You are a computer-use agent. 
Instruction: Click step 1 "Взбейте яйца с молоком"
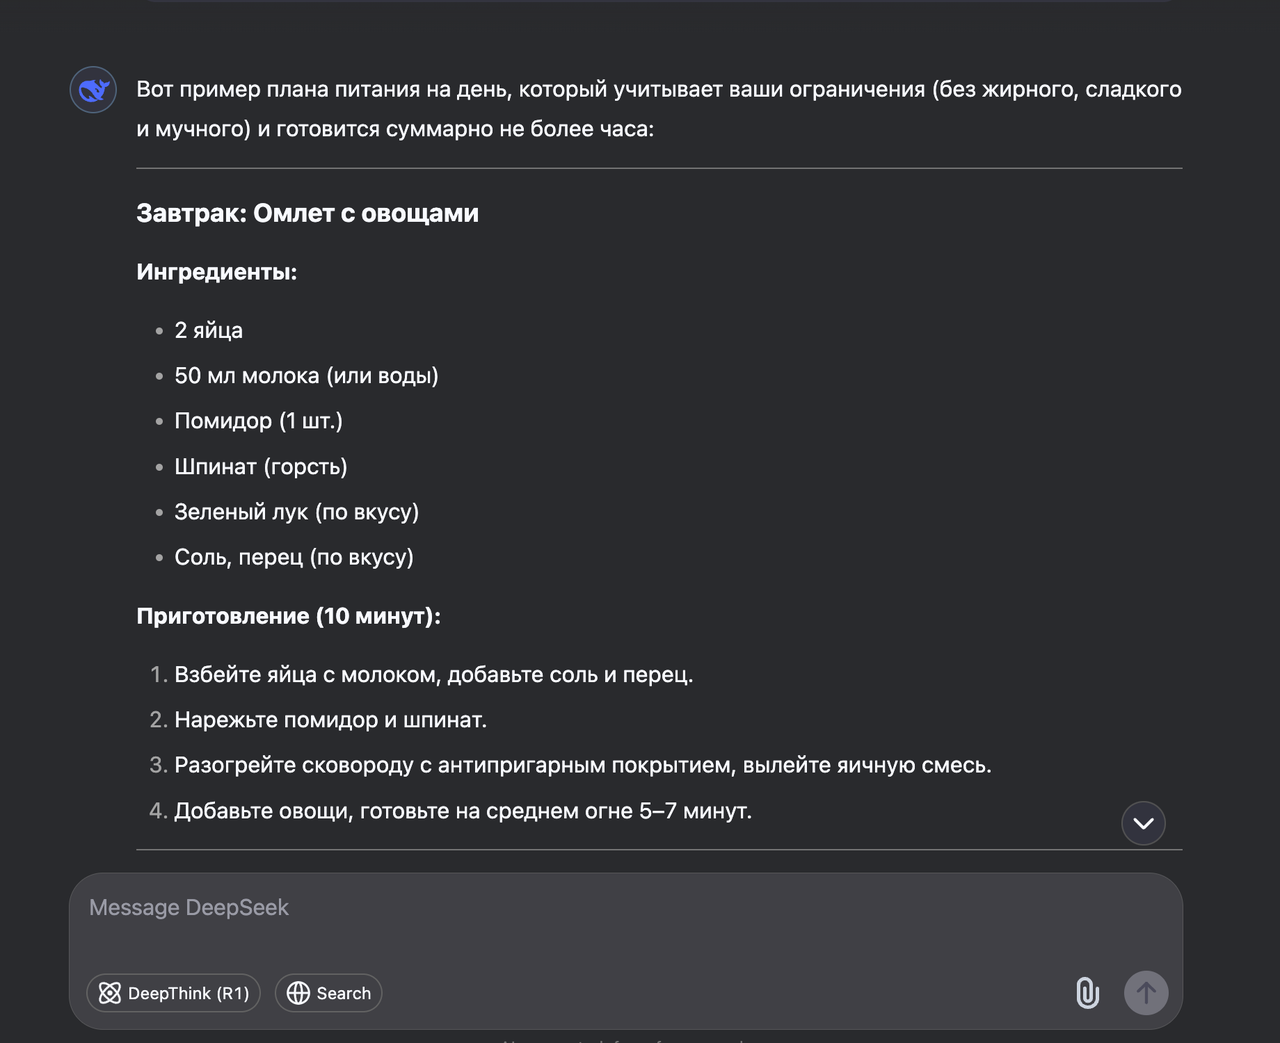coord(433,675)
